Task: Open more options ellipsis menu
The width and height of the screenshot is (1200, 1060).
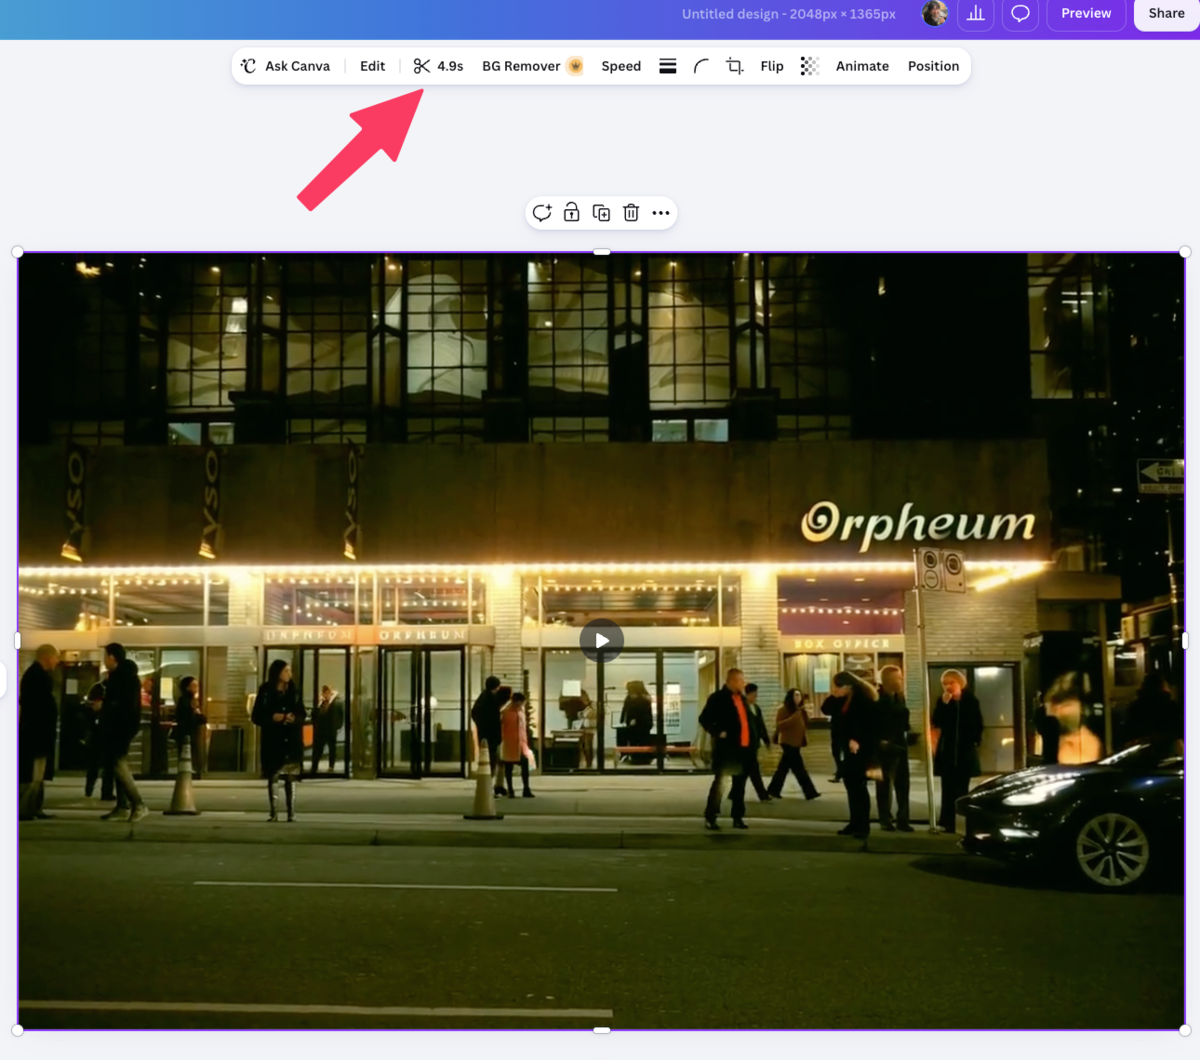Action: [x=661, y=213]
